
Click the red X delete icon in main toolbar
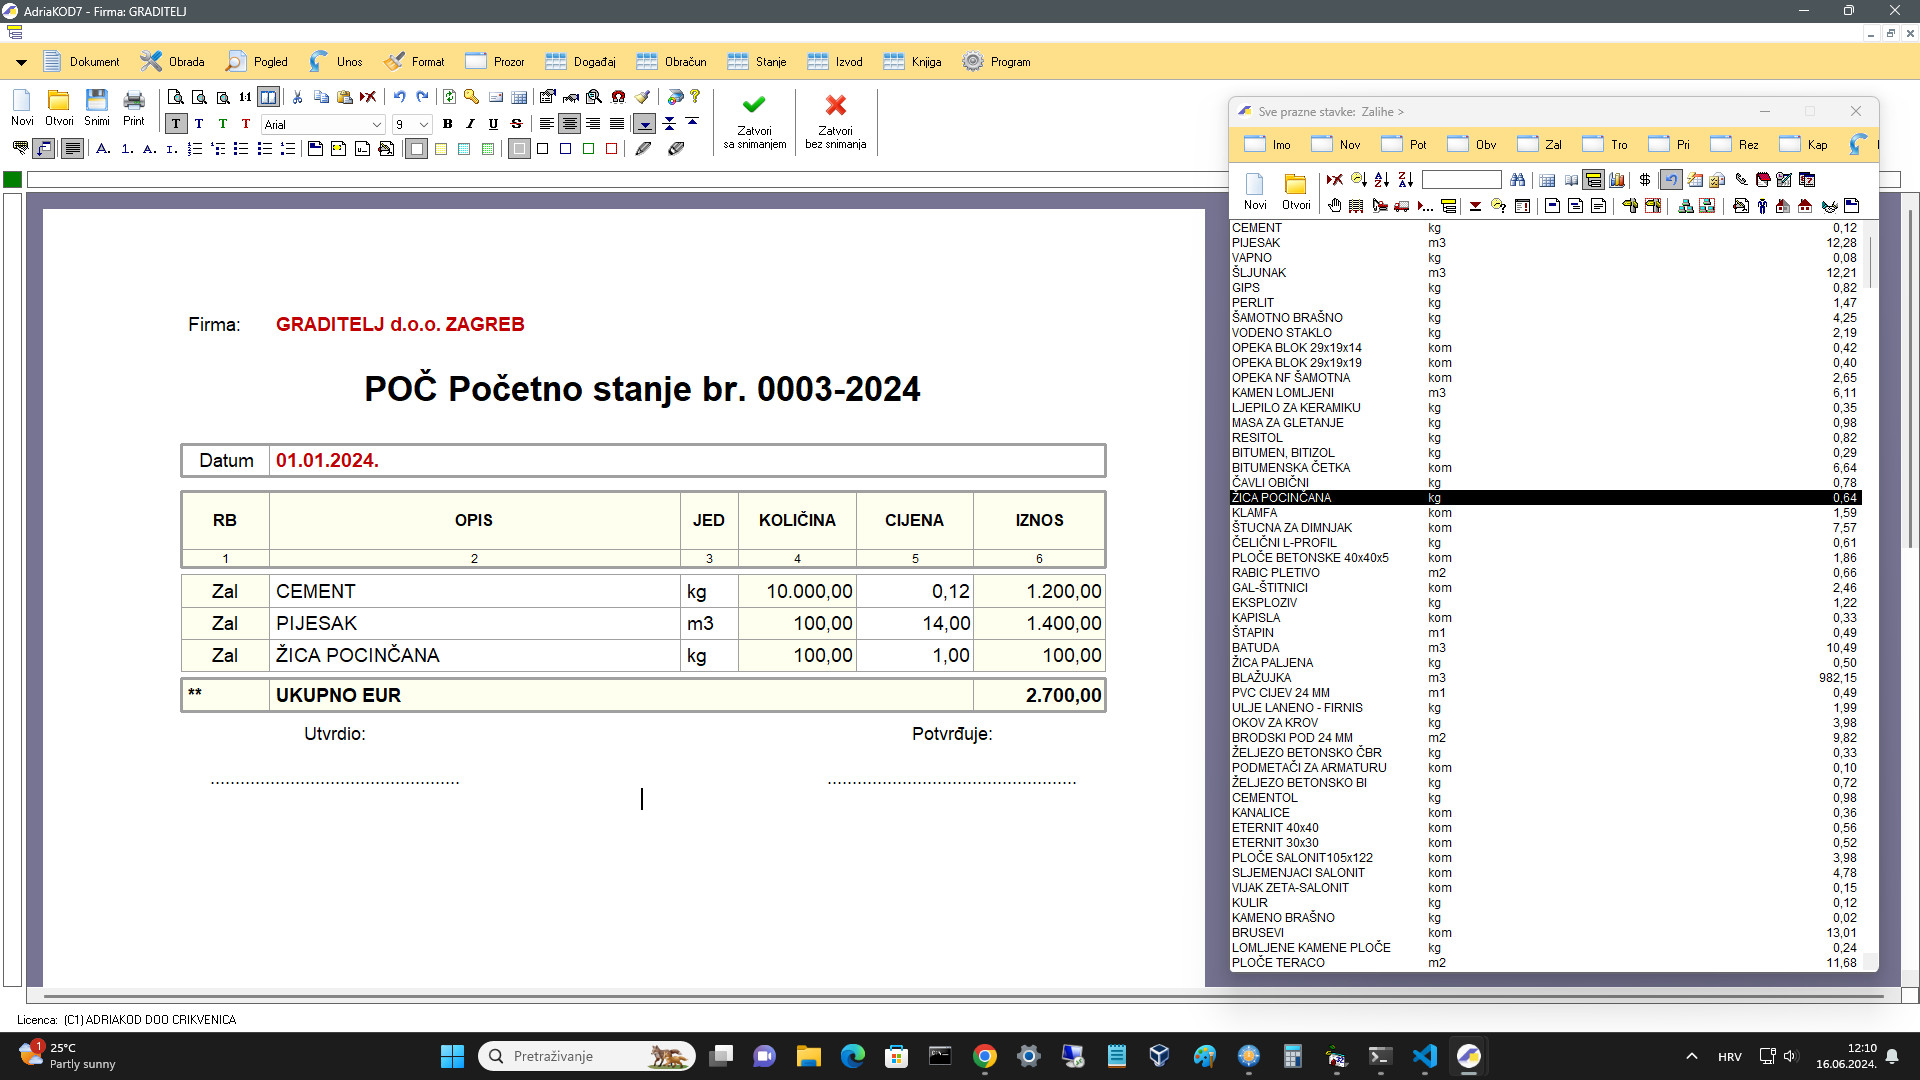pos(368,97)
